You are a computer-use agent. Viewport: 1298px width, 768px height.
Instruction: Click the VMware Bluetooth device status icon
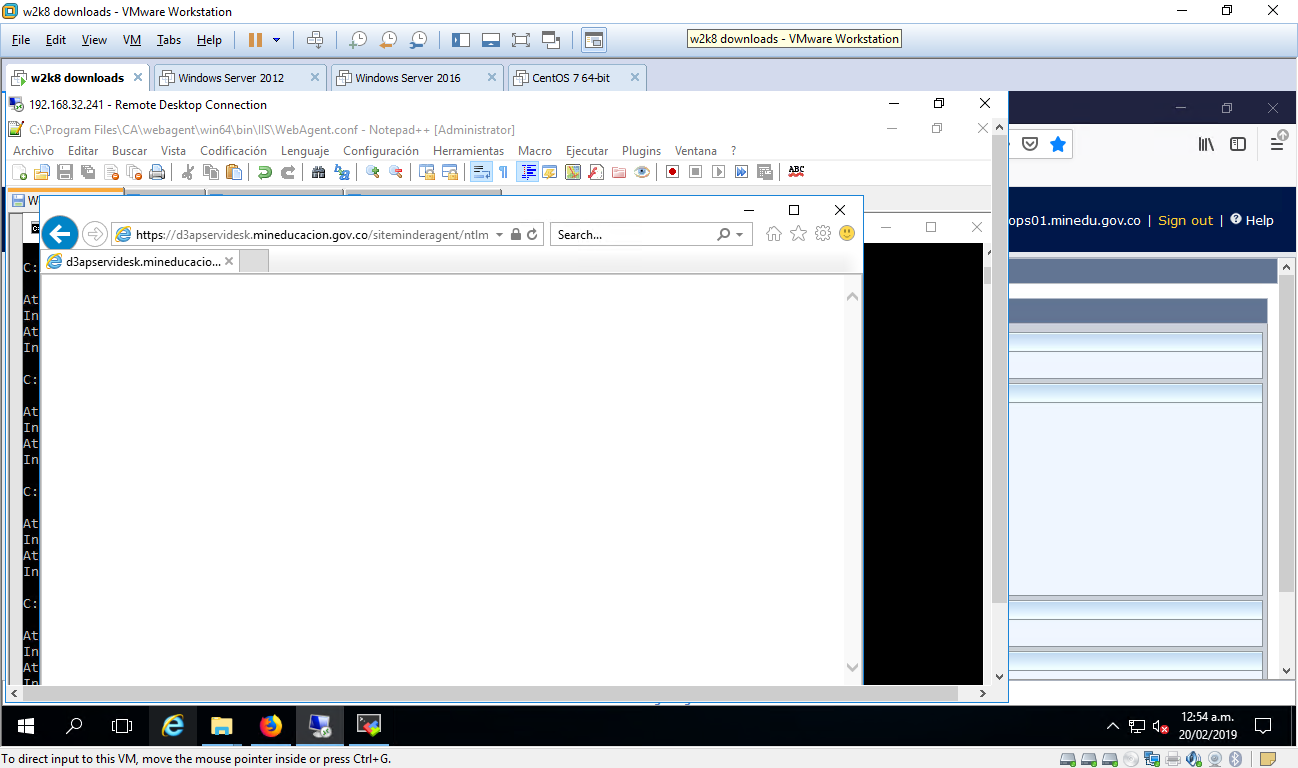1235,759
